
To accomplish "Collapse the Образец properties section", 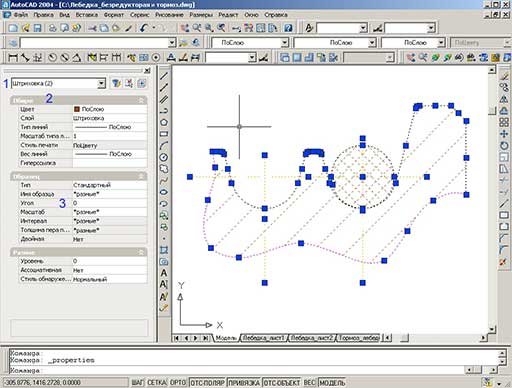I will (141, 176).
